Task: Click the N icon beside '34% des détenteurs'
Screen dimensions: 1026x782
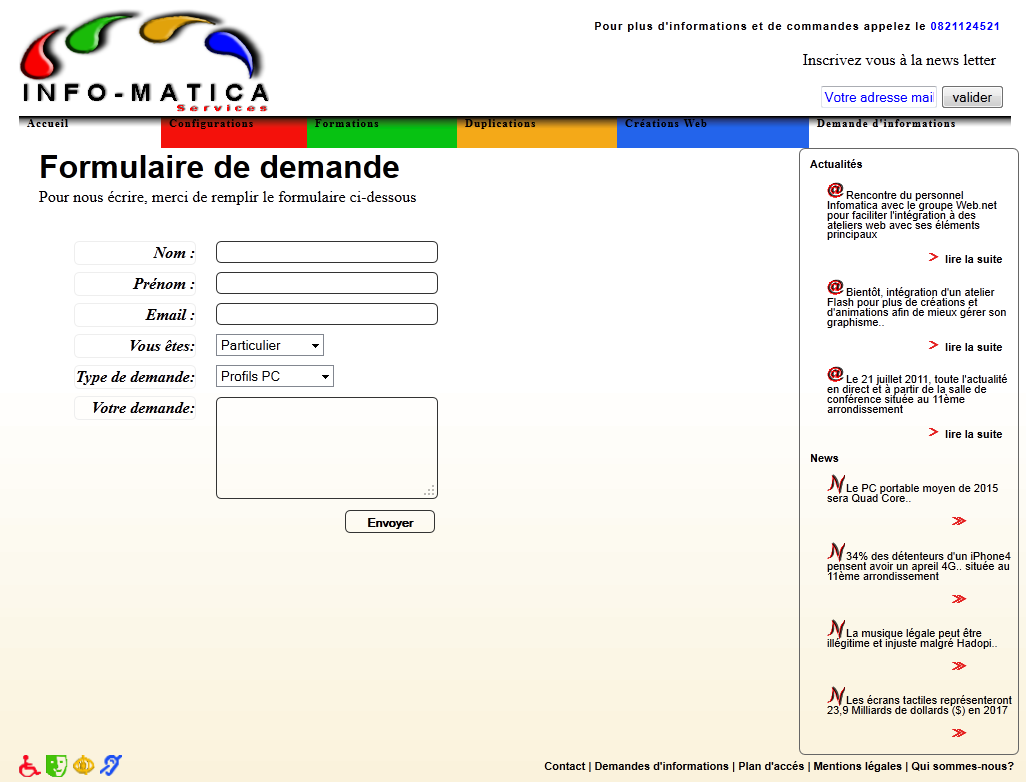Action: pos(836,552)
